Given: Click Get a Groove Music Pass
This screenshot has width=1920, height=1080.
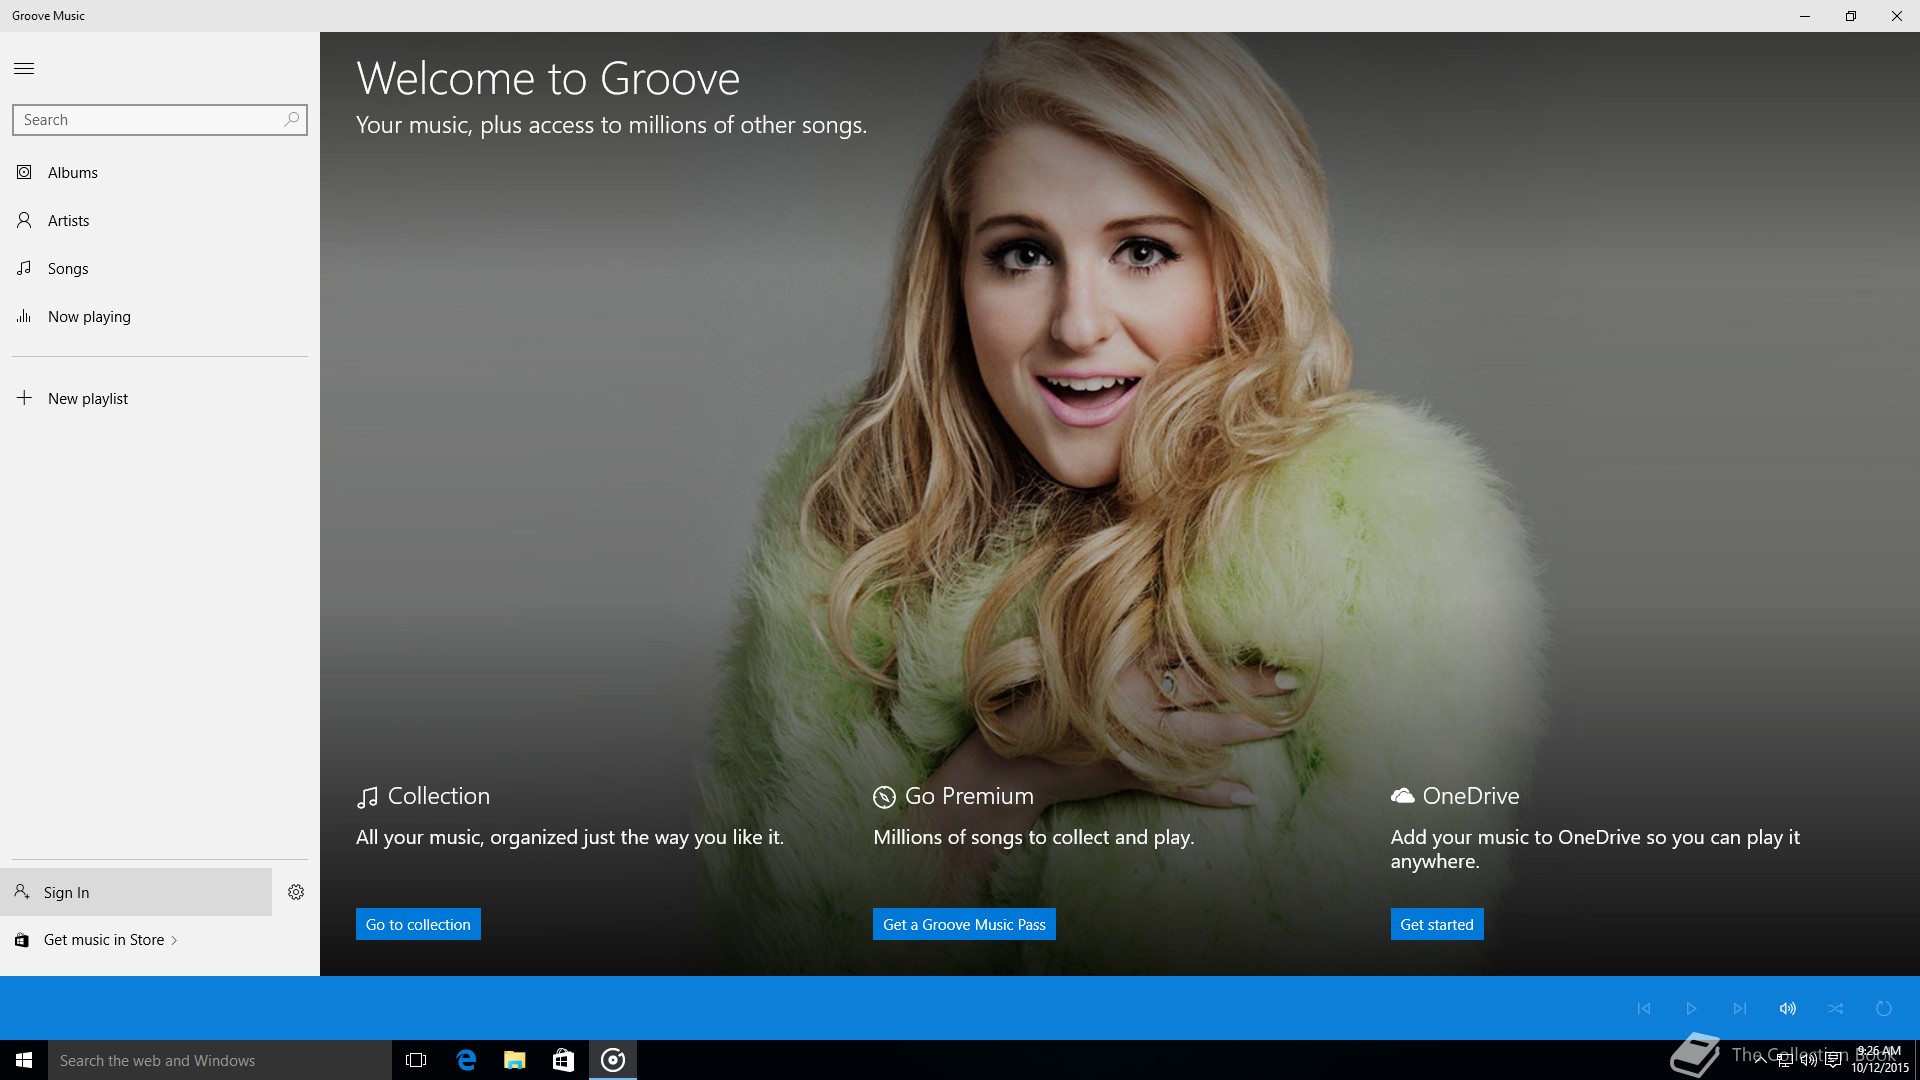Looking at the screenshot, I should [x=964, y=924].
